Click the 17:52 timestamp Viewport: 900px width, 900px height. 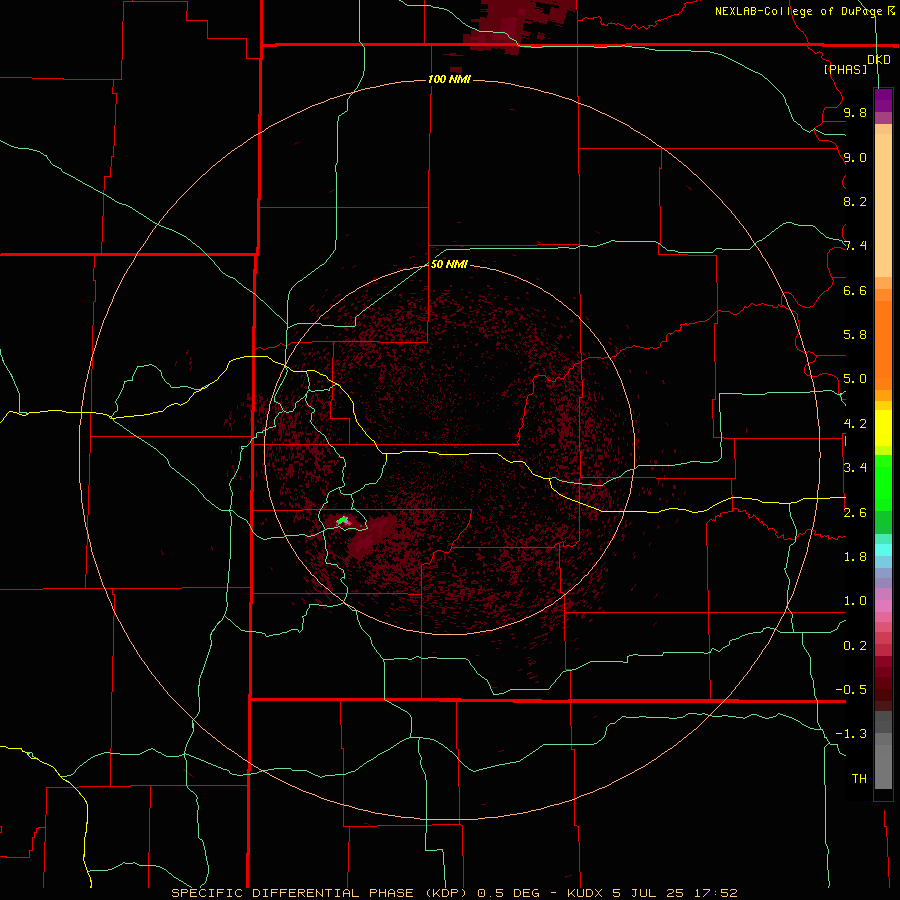pos(715,893)
